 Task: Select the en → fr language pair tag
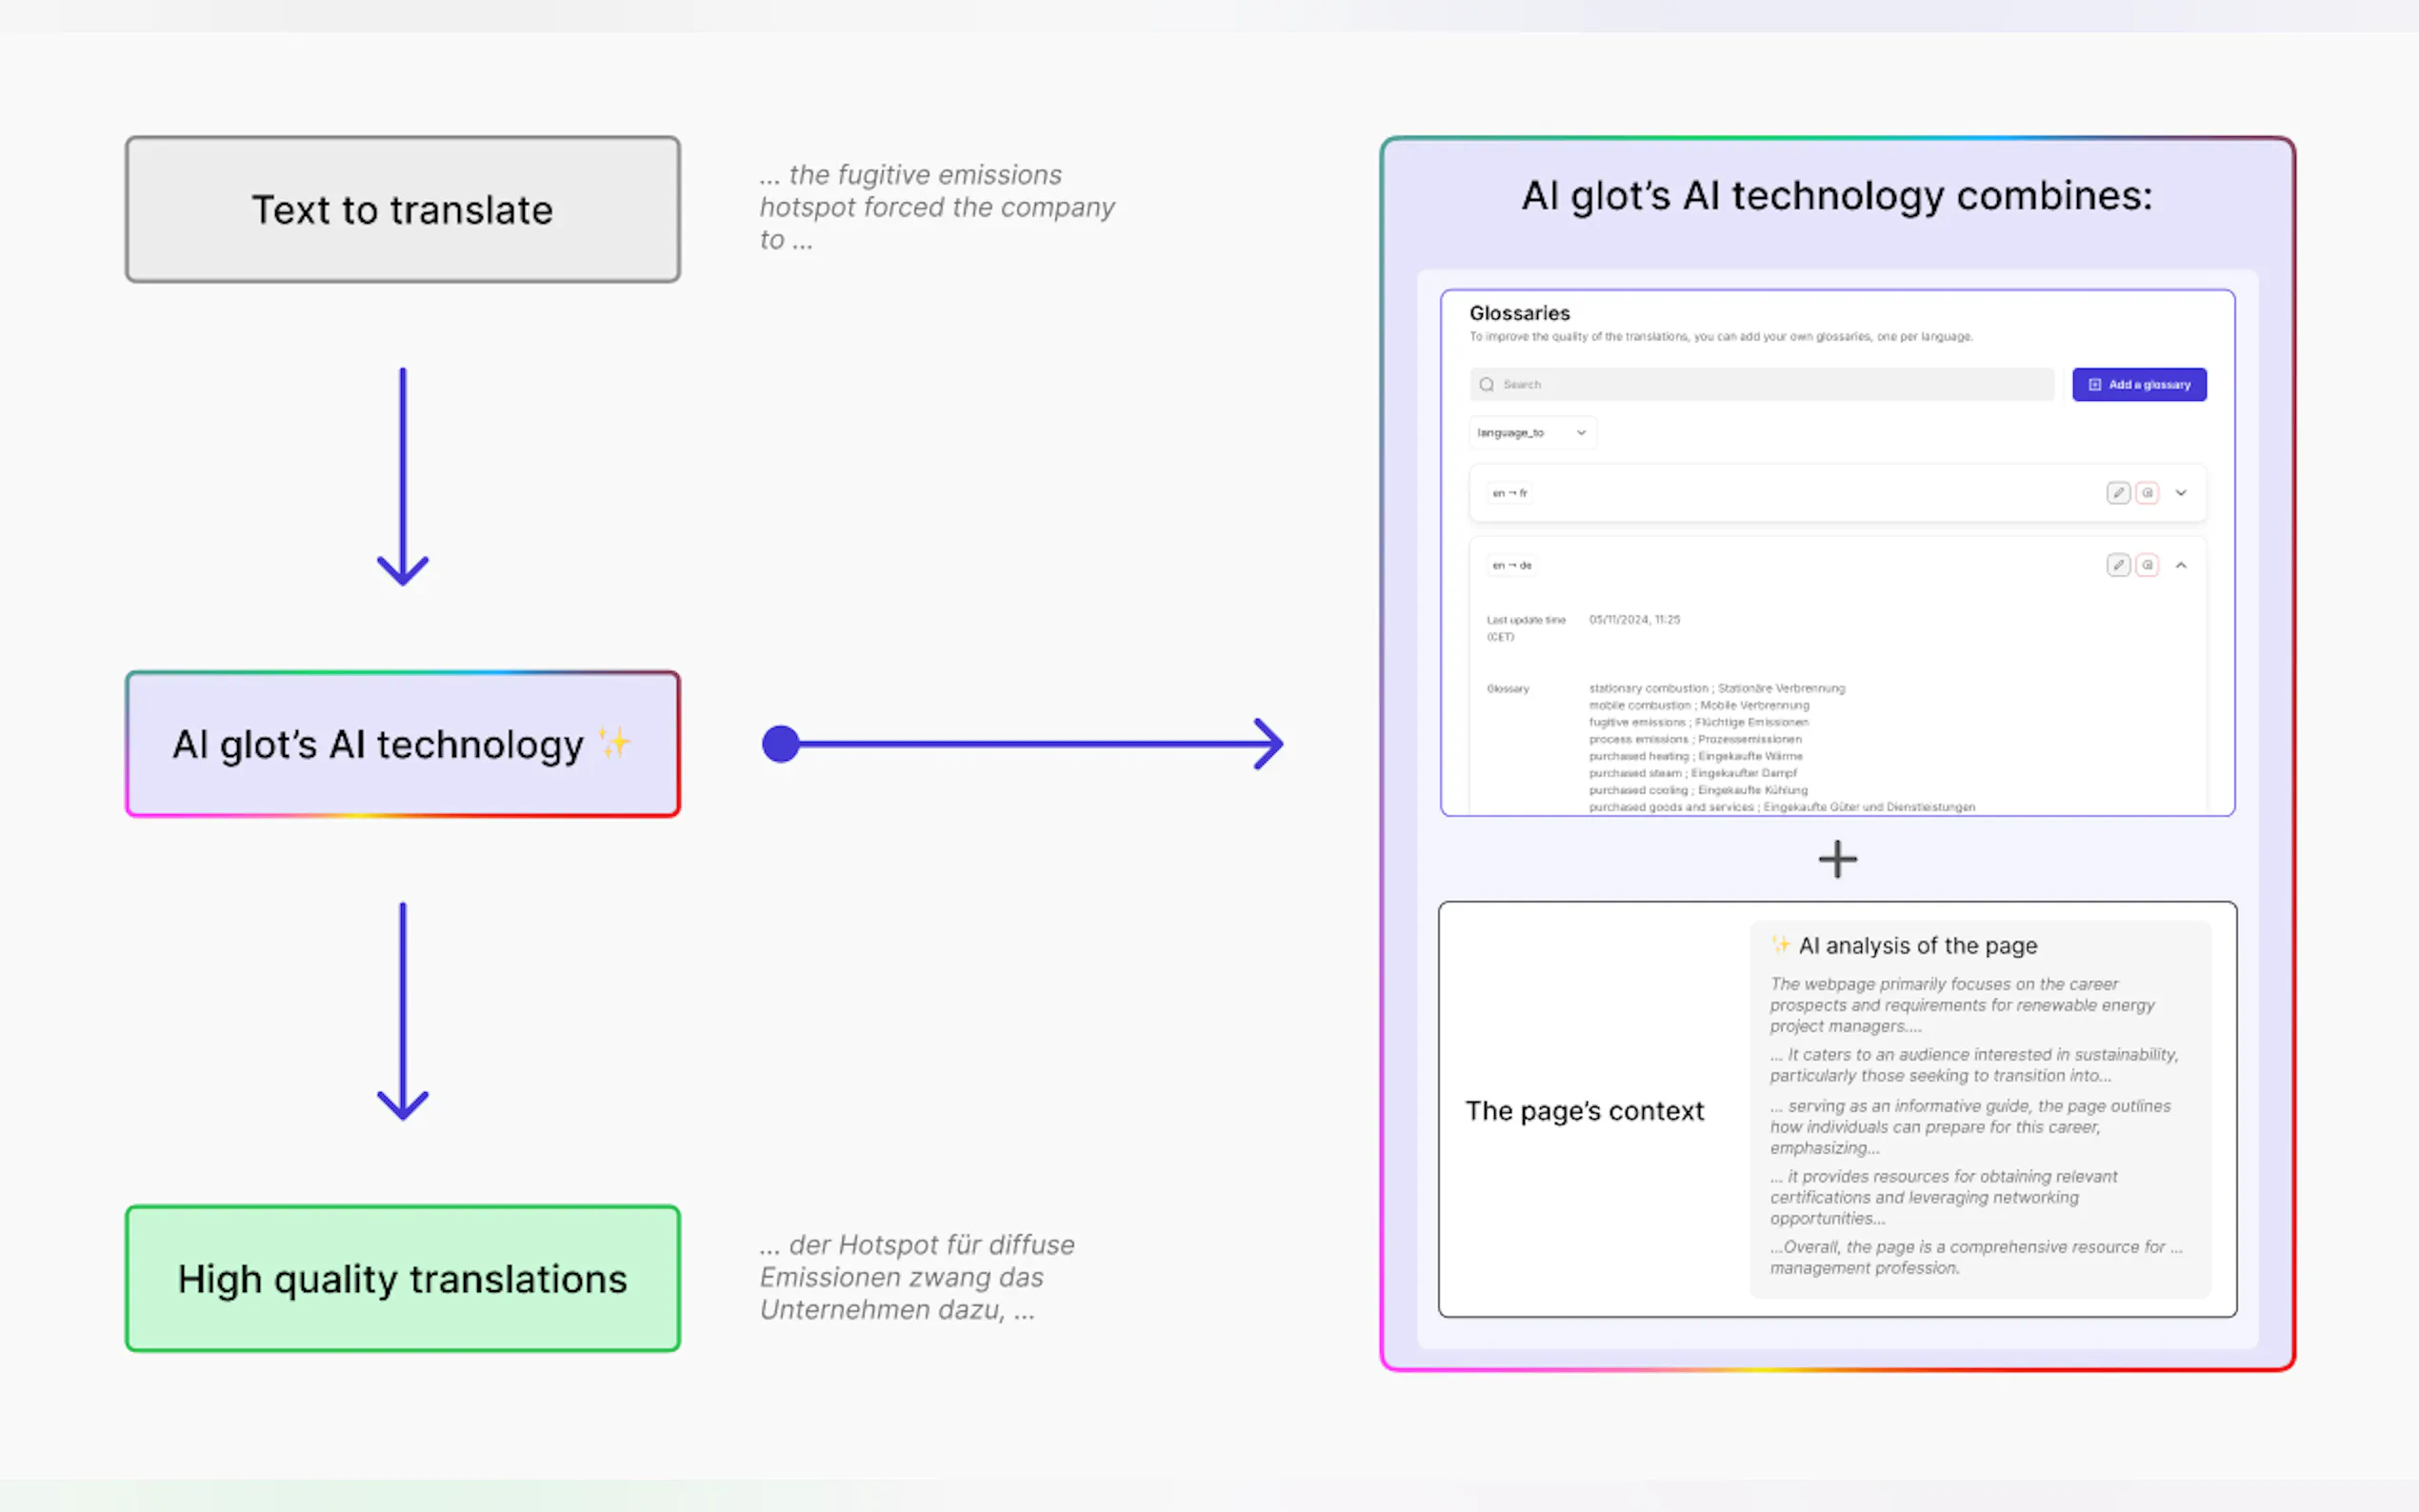pos(1509,493)
